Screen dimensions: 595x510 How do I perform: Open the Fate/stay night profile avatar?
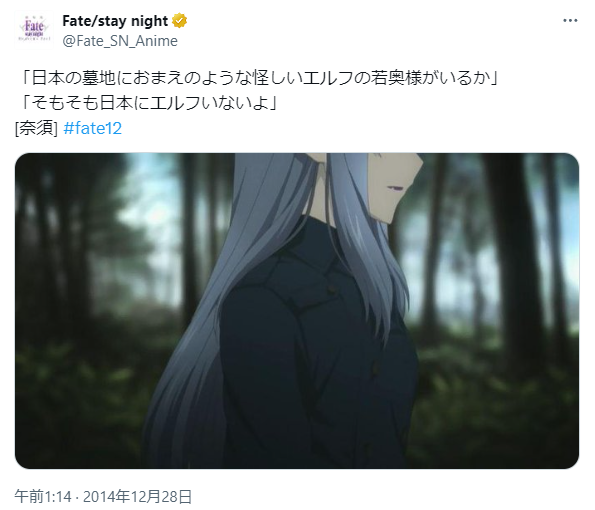coord(34,30)
